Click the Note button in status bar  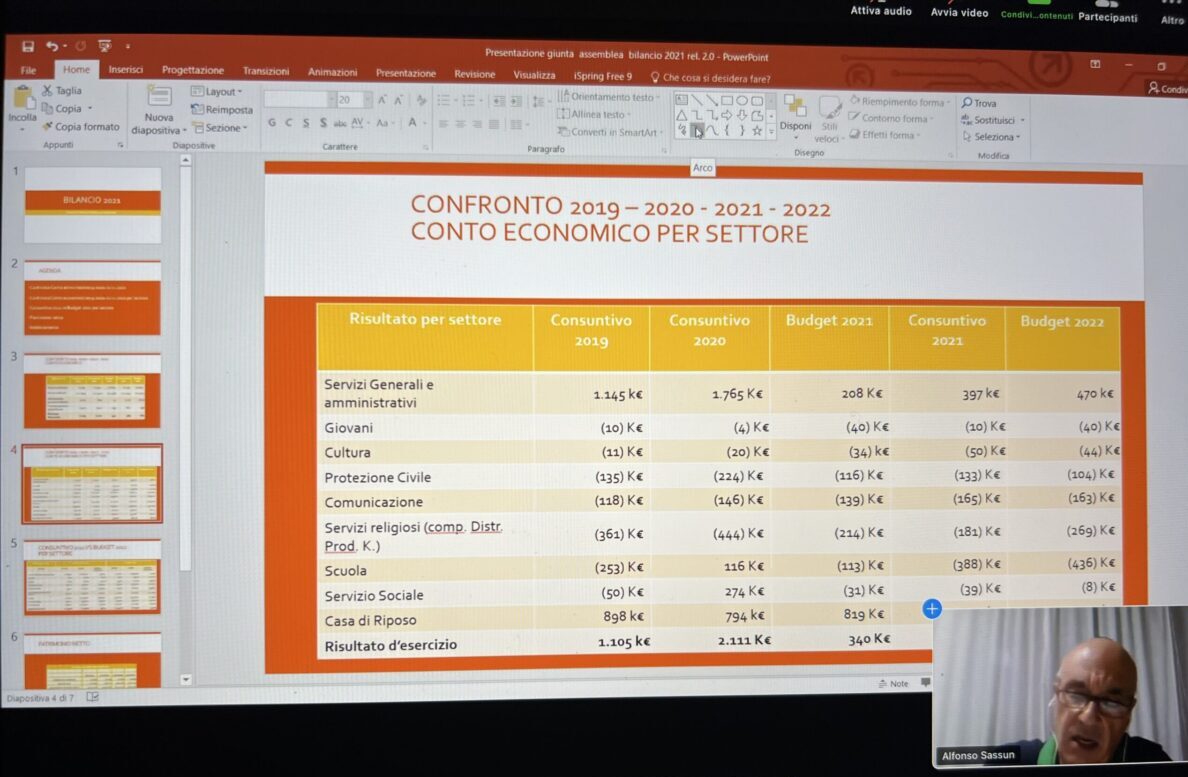(x=893, y=683)
